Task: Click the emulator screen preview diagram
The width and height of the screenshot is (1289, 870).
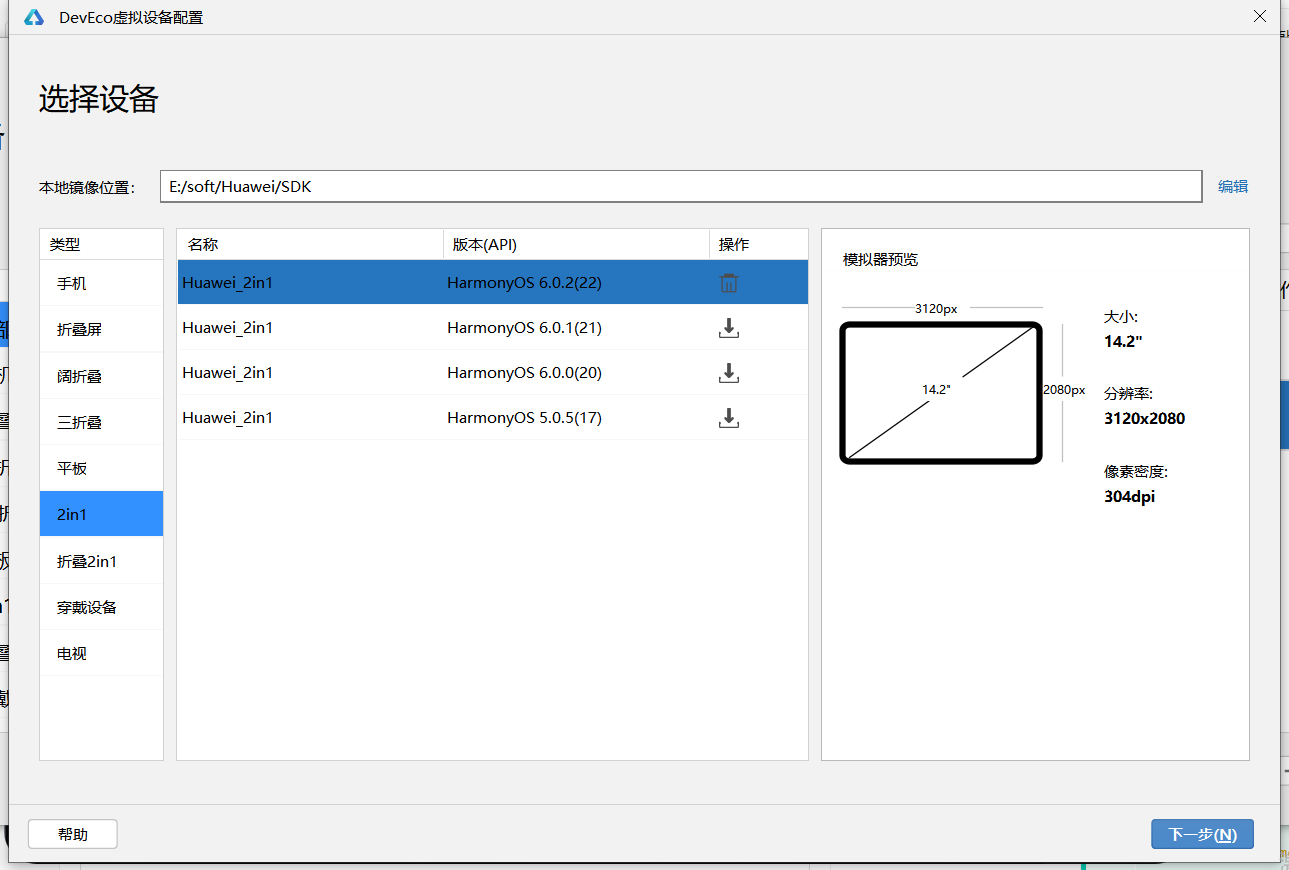Action: pos(941,392)
